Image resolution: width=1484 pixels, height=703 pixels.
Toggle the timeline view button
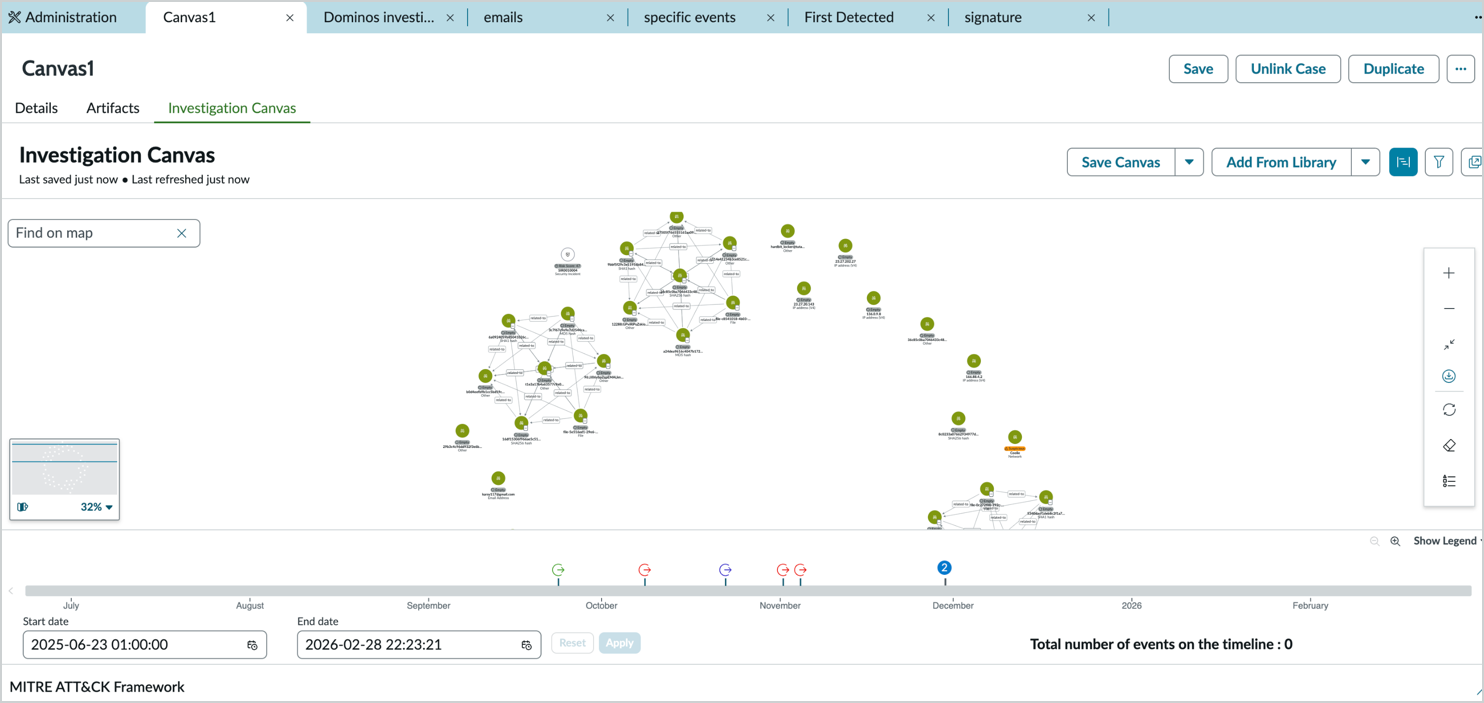[1403, 162]
